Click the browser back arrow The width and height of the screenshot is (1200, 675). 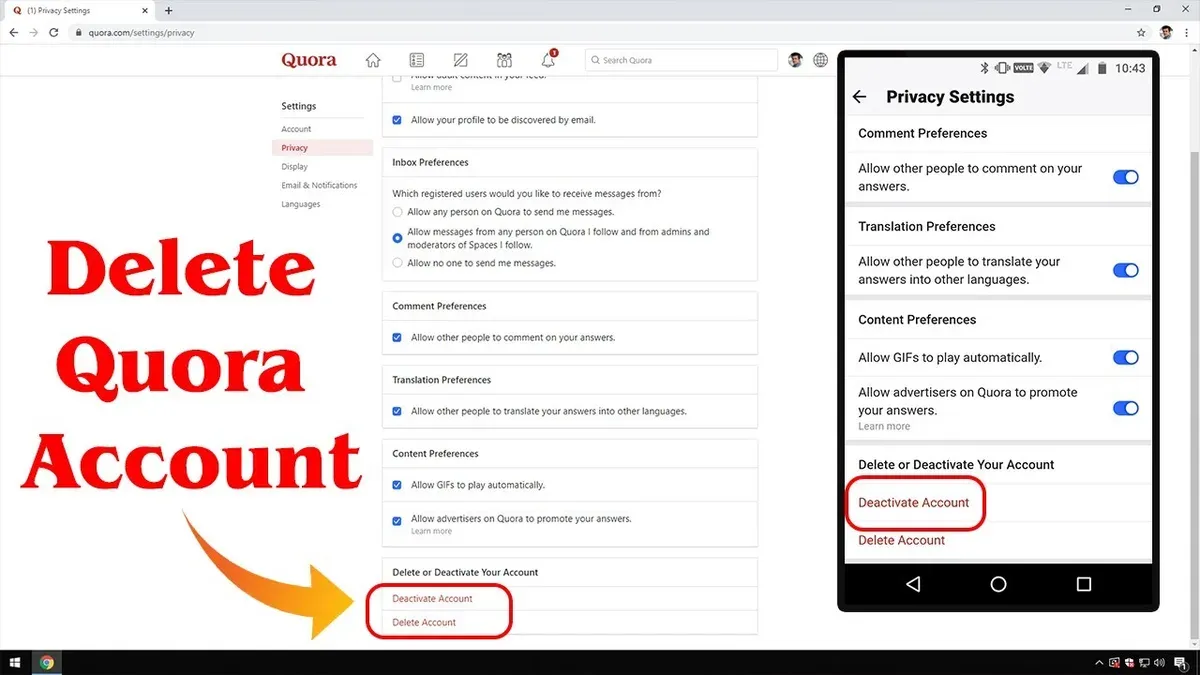pos(14,32)
